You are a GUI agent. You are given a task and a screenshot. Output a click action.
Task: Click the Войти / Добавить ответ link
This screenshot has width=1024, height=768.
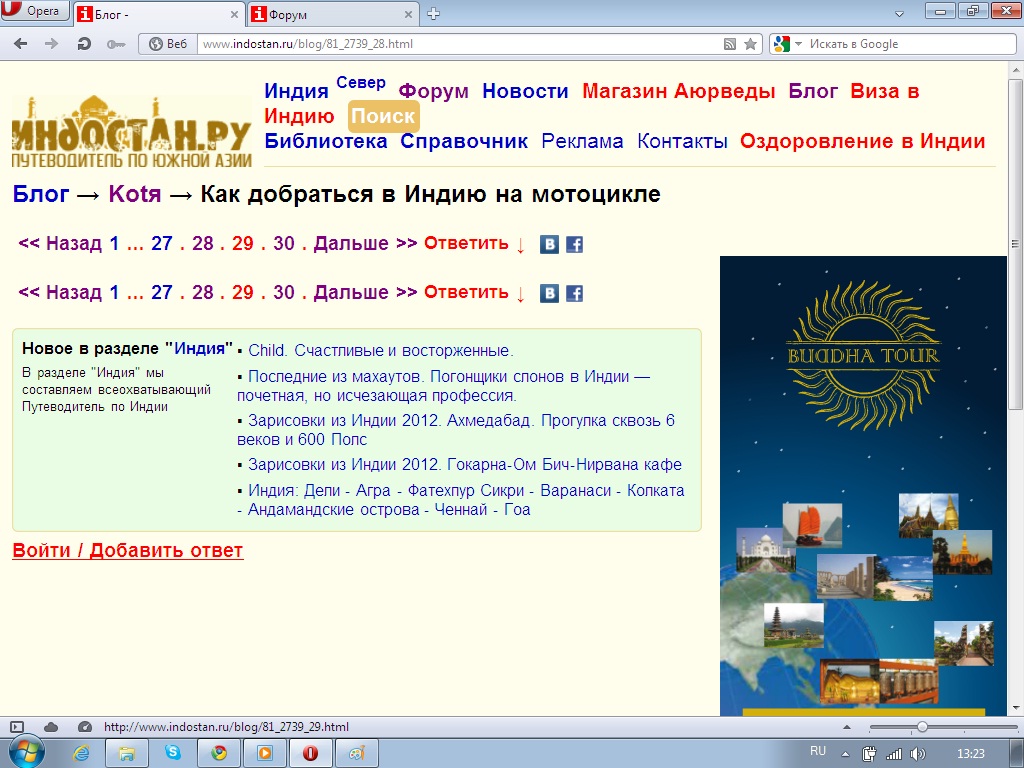127,550
